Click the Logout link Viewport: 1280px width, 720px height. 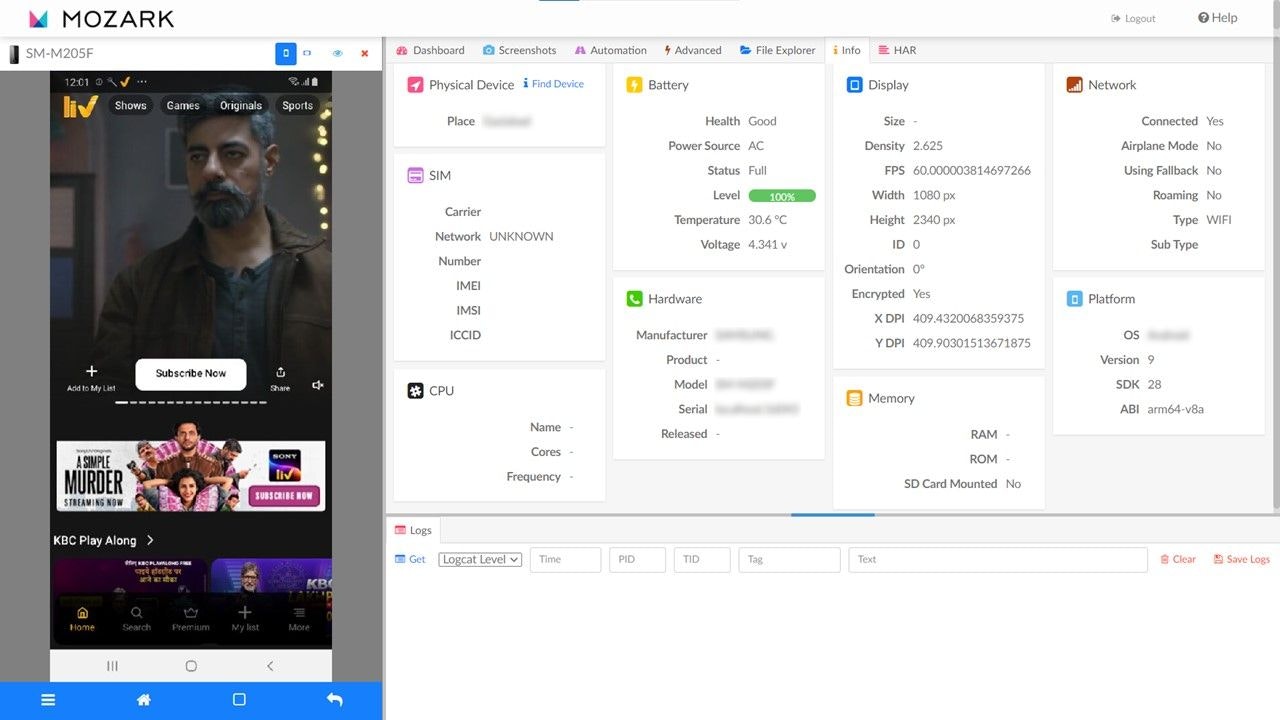tap(1133, 18)
